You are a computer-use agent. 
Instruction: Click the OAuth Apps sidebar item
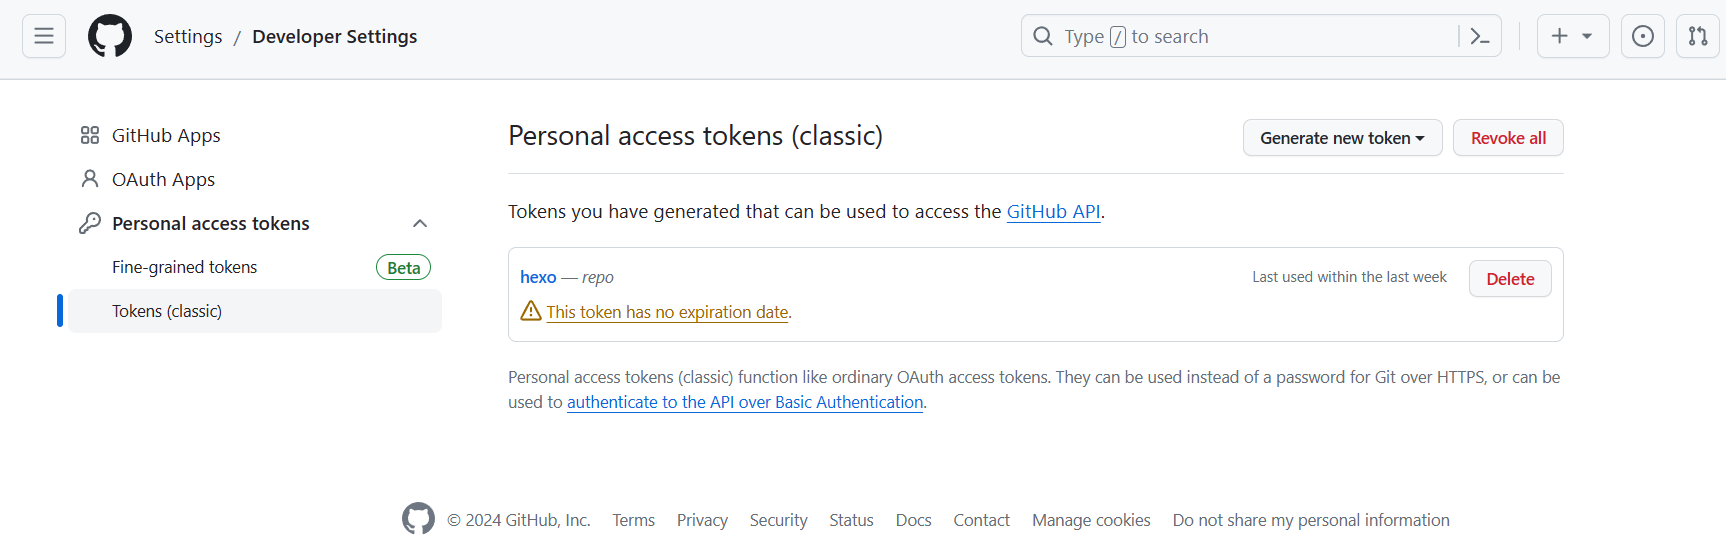tap(163, 179)
